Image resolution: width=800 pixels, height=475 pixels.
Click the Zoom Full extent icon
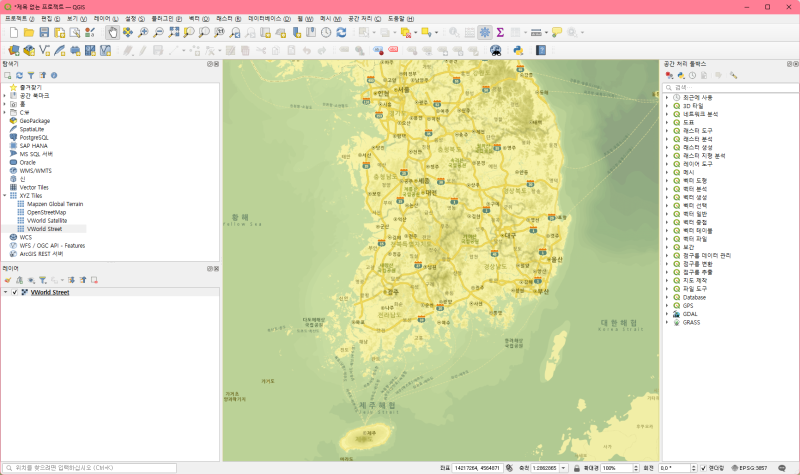(174, 33)
